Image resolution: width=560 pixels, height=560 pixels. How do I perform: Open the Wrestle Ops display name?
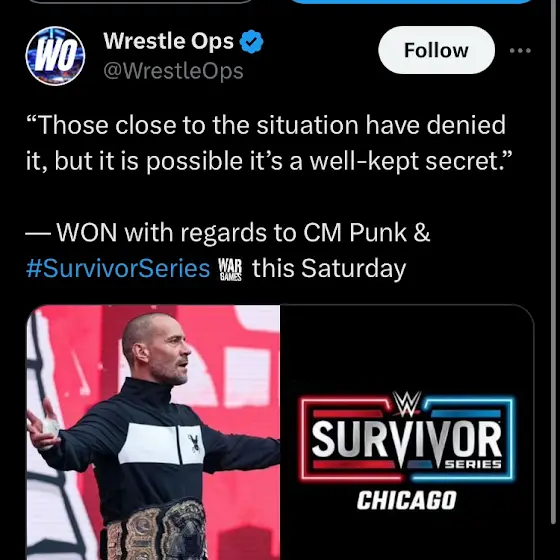pos(169,41)
